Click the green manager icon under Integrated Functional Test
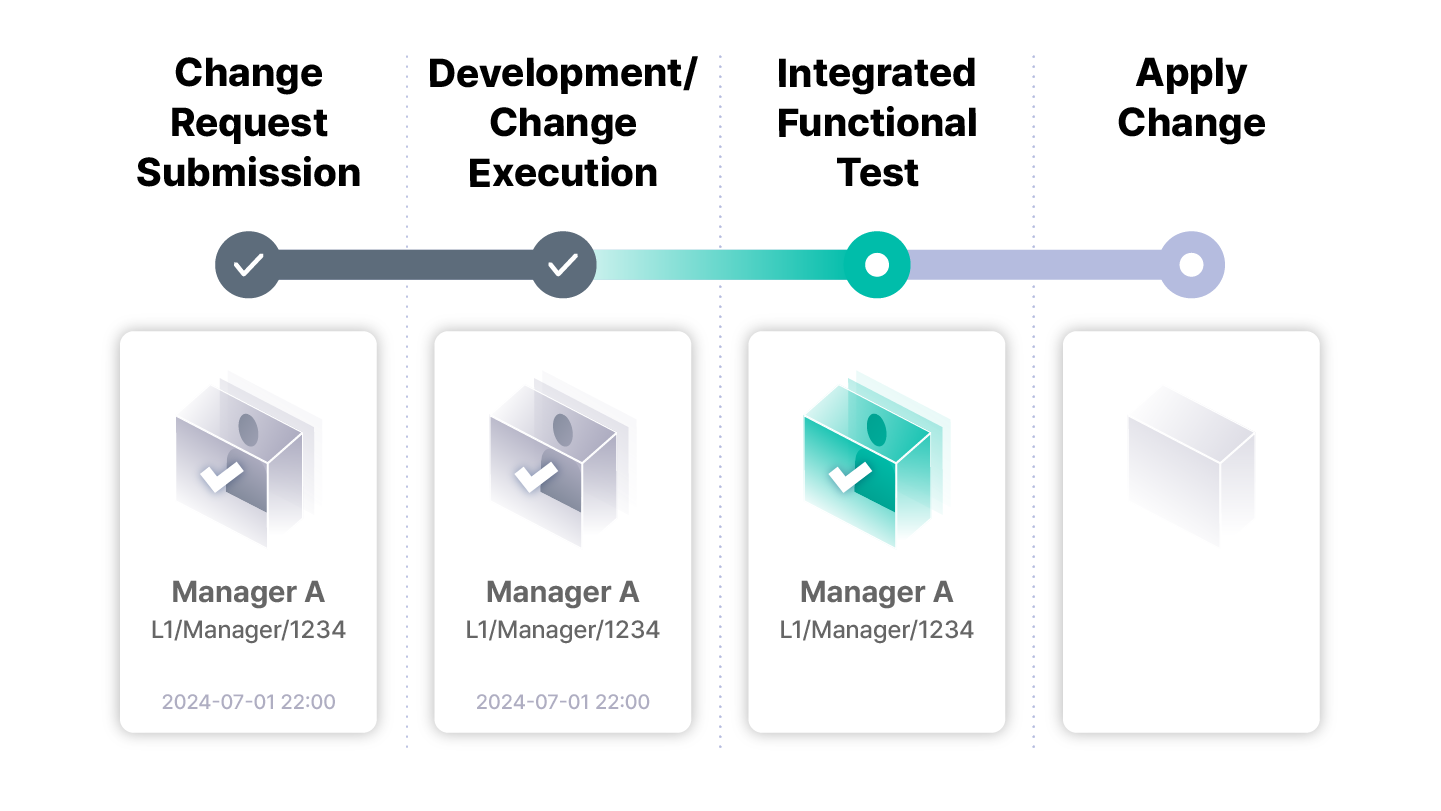 (x=877, y=460)
